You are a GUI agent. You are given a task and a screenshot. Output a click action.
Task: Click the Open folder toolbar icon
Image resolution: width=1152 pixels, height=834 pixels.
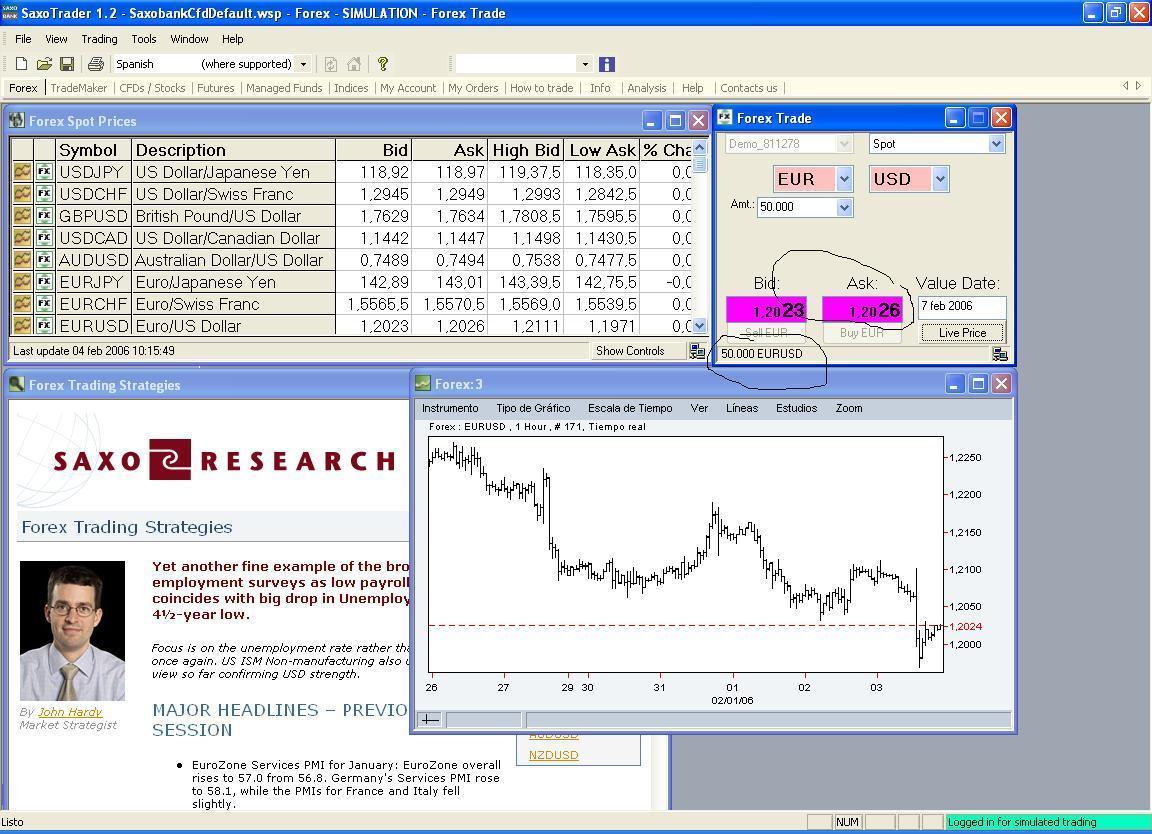[44, 64]
